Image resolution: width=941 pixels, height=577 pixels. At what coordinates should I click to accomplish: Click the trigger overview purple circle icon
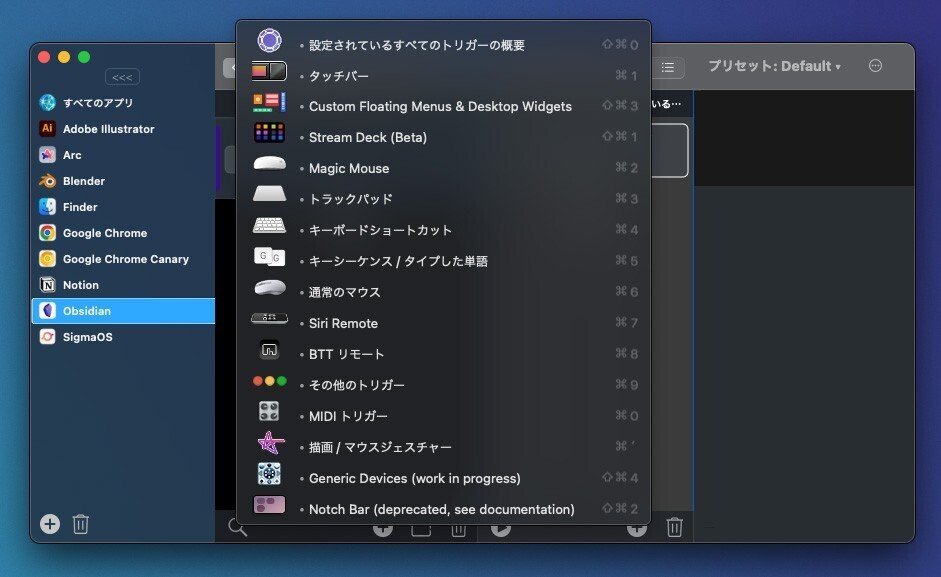(269, 40)
